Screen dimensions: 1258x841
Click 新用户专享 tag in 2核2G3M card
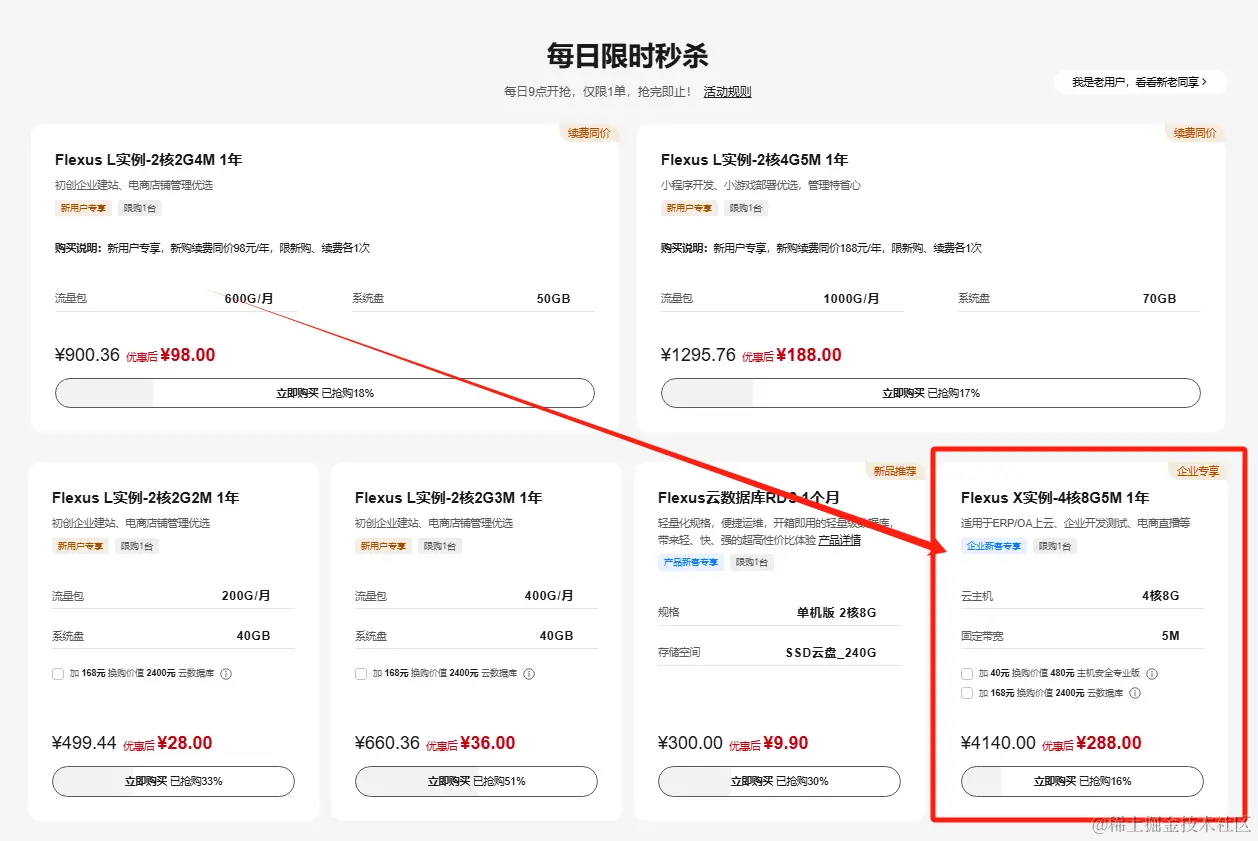pos(383,546)
